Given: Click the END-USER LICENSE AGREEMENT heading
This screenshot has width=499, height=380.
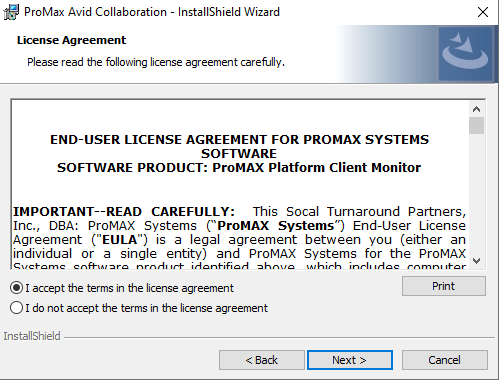Looking at the screenshot, I should [239, 146].
